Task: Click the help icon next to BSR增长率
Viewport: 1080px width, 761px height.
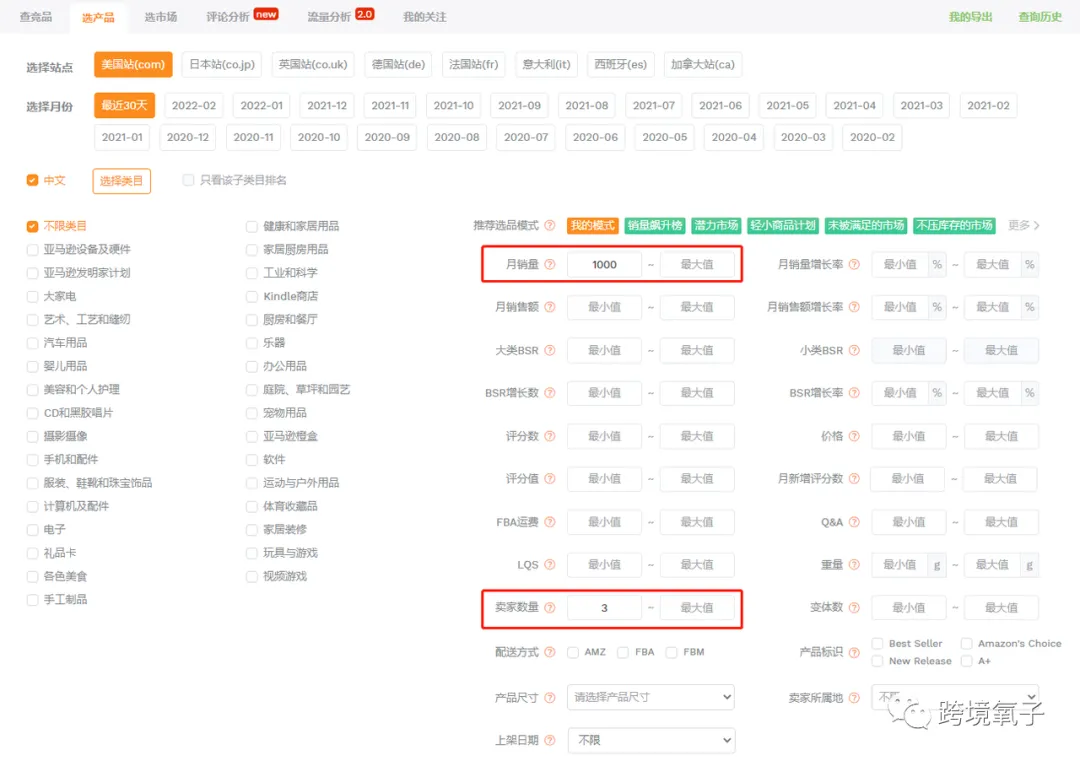Action: point(854,393)
